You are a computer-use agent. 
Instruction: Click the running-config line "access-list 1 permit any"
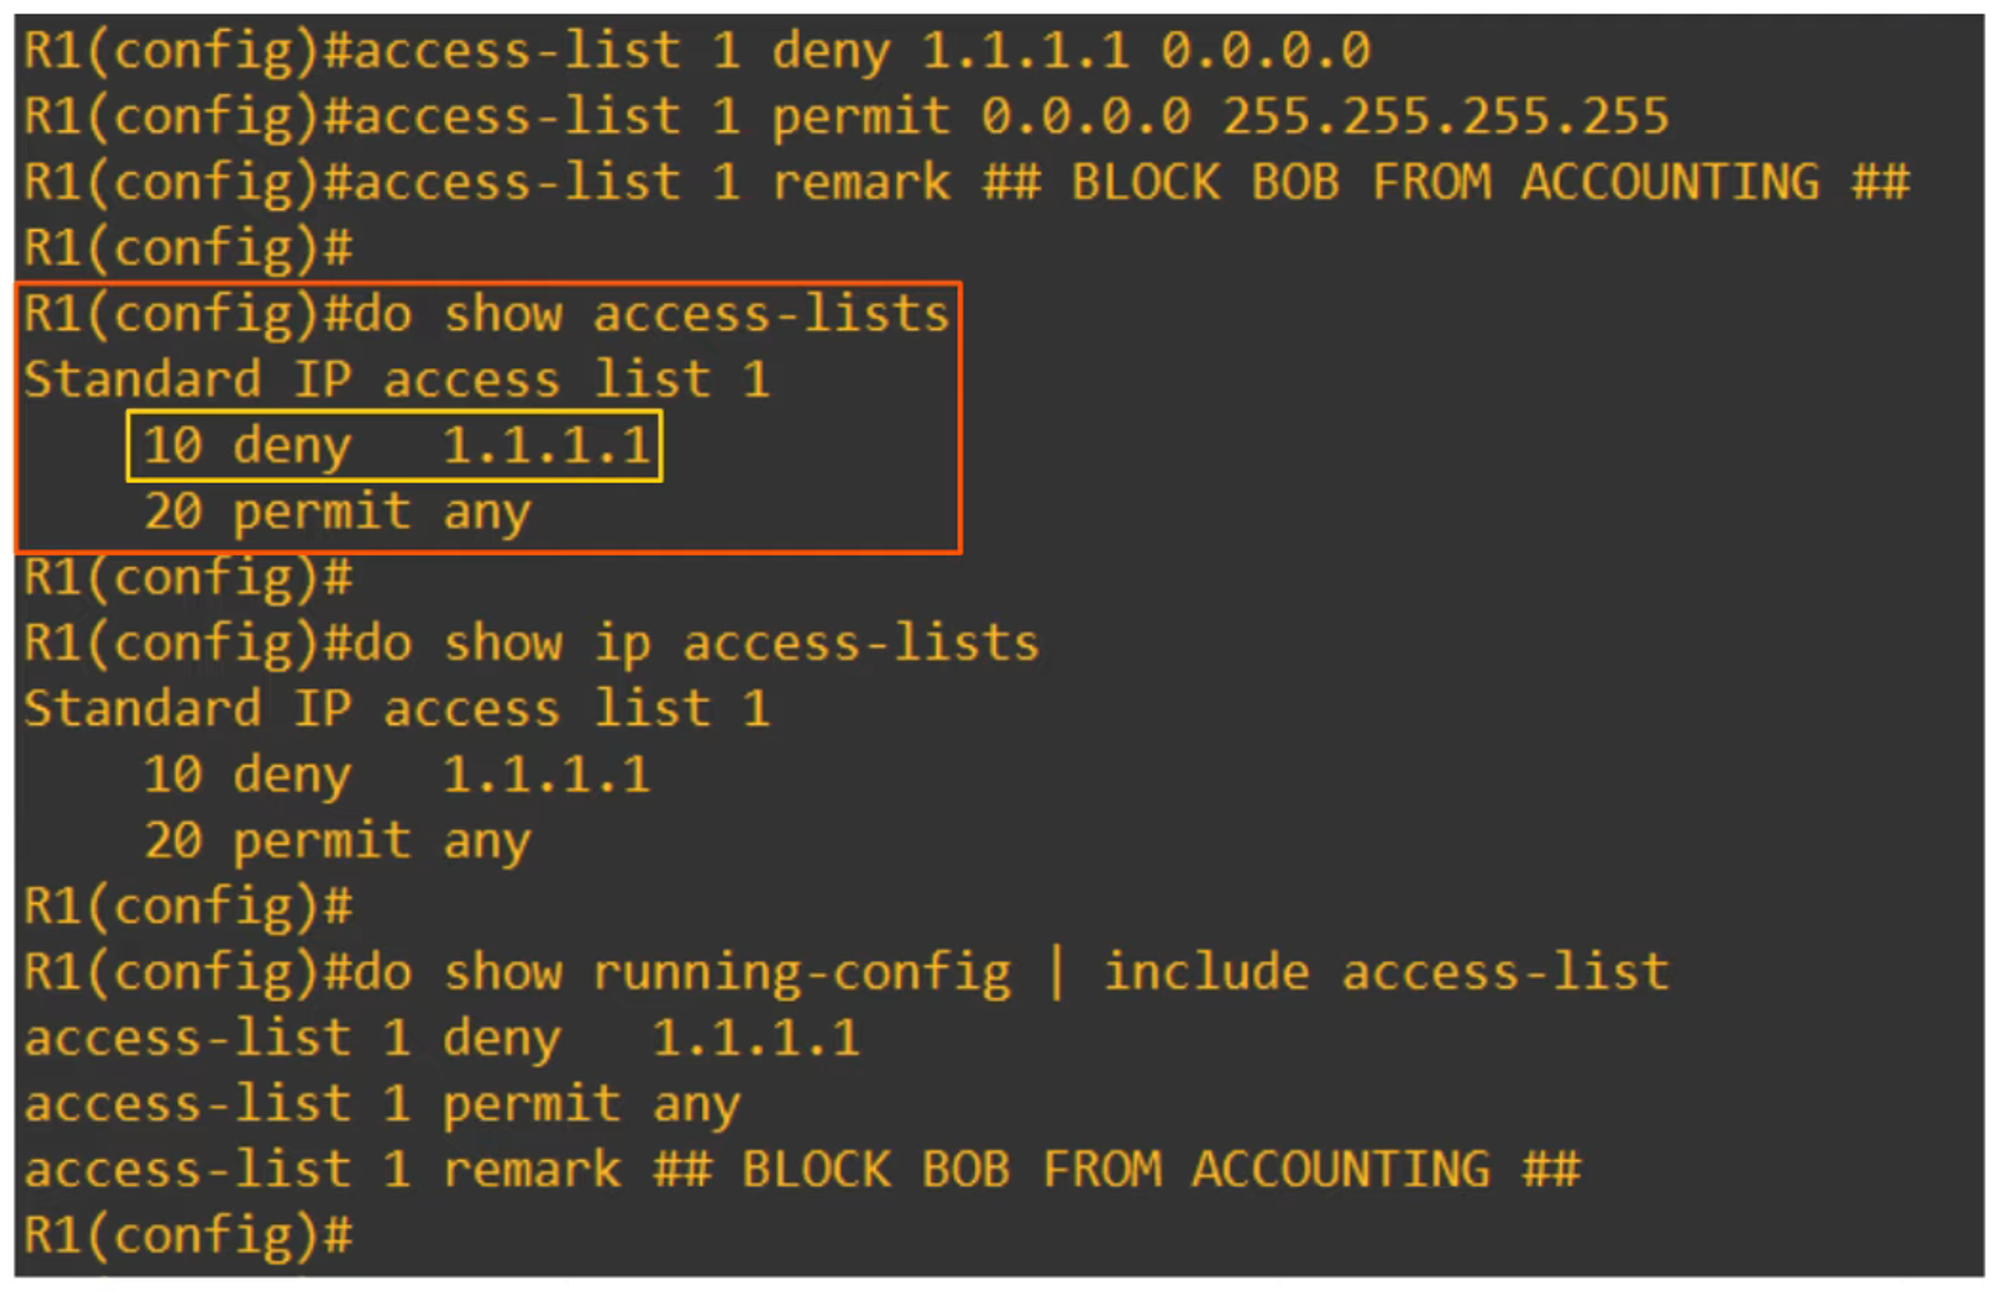tap(382, 1104)
